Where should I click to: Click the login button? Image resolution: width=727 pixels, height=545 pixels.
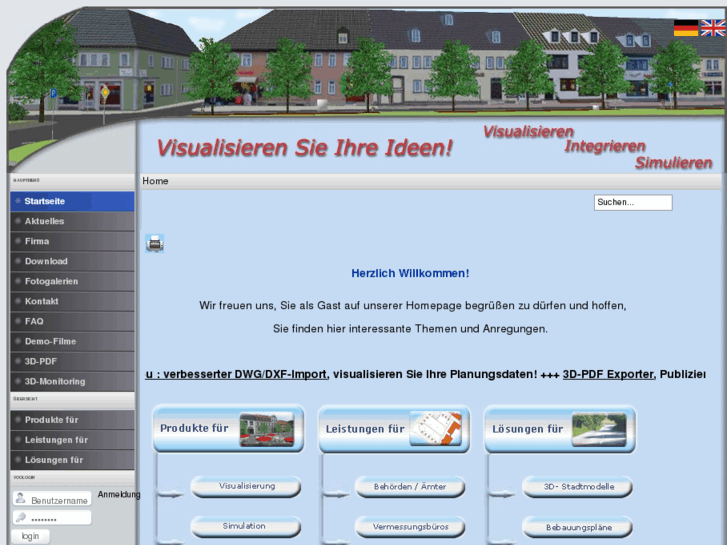[x=30, y=536]
